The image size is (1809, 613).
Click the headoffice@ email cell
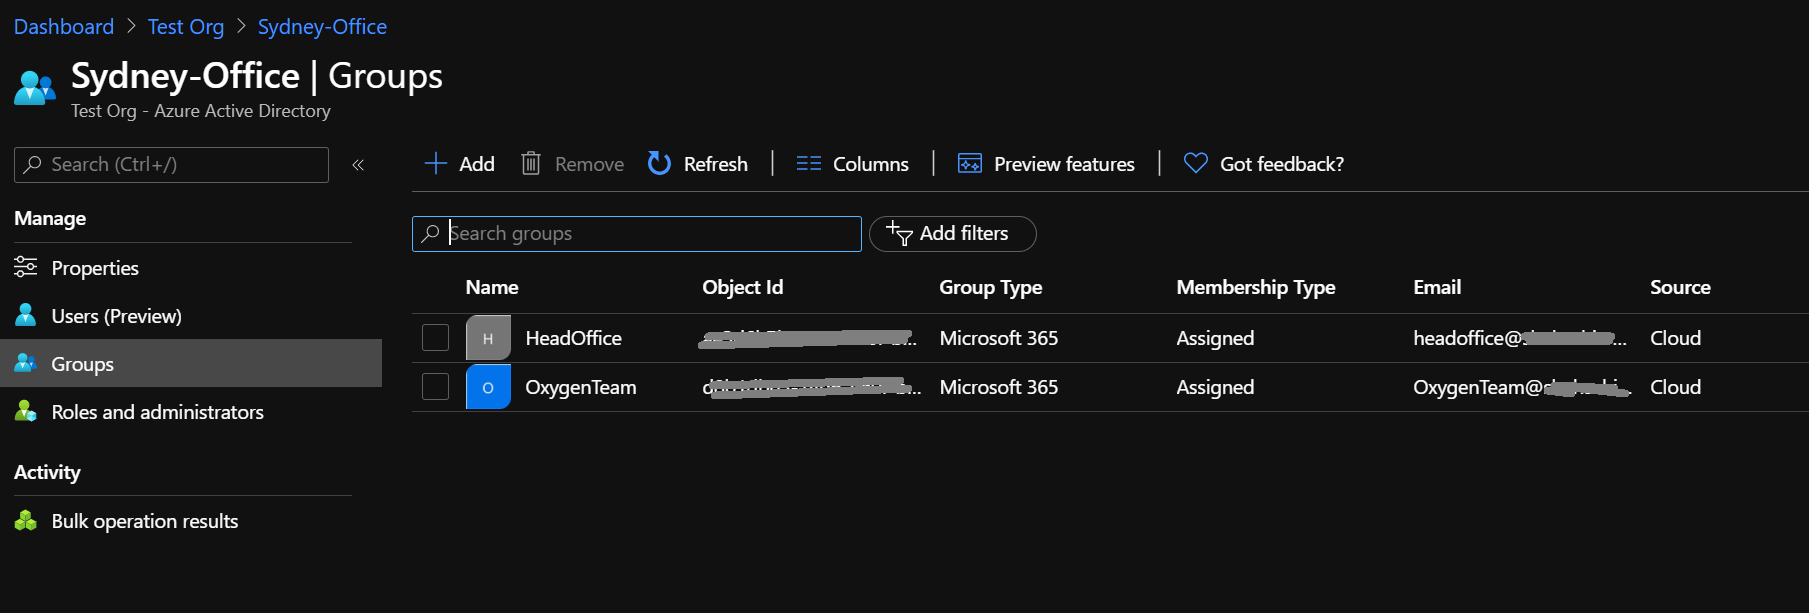coord(1520,338)
